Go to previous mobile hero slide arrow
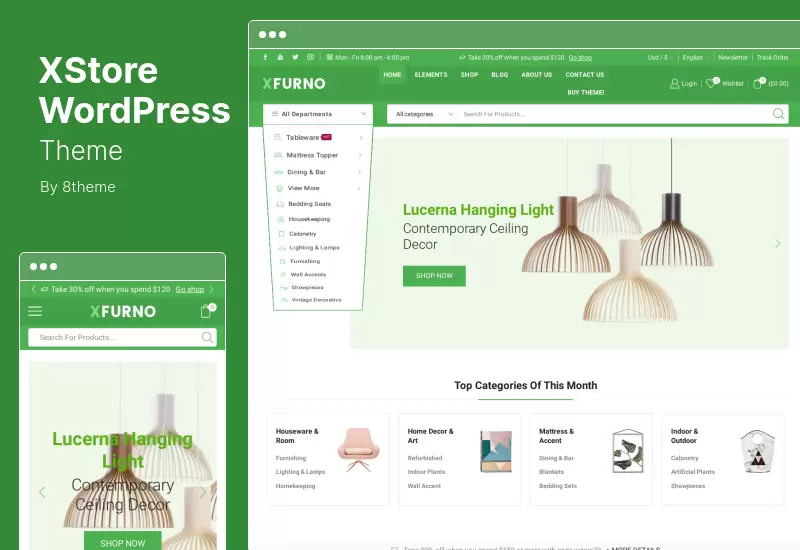The image size is (800, 550). [42, 492]
